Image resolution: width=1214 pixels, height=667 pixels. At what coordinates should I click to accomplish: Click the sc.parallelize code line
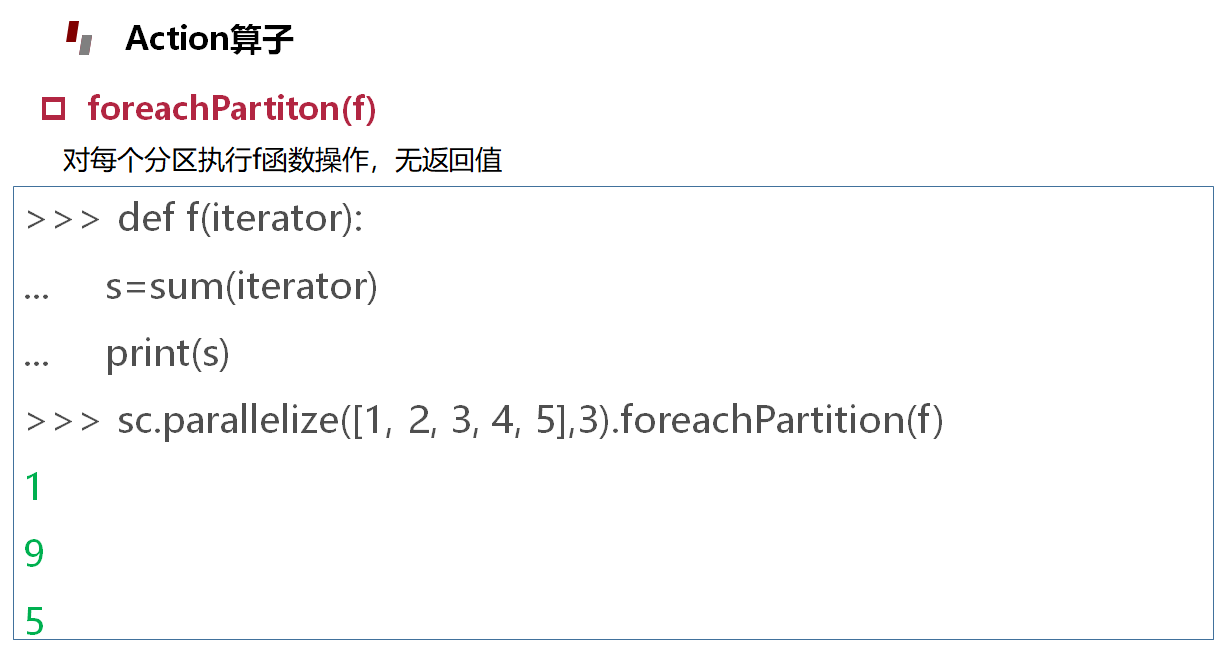point(530,420)
